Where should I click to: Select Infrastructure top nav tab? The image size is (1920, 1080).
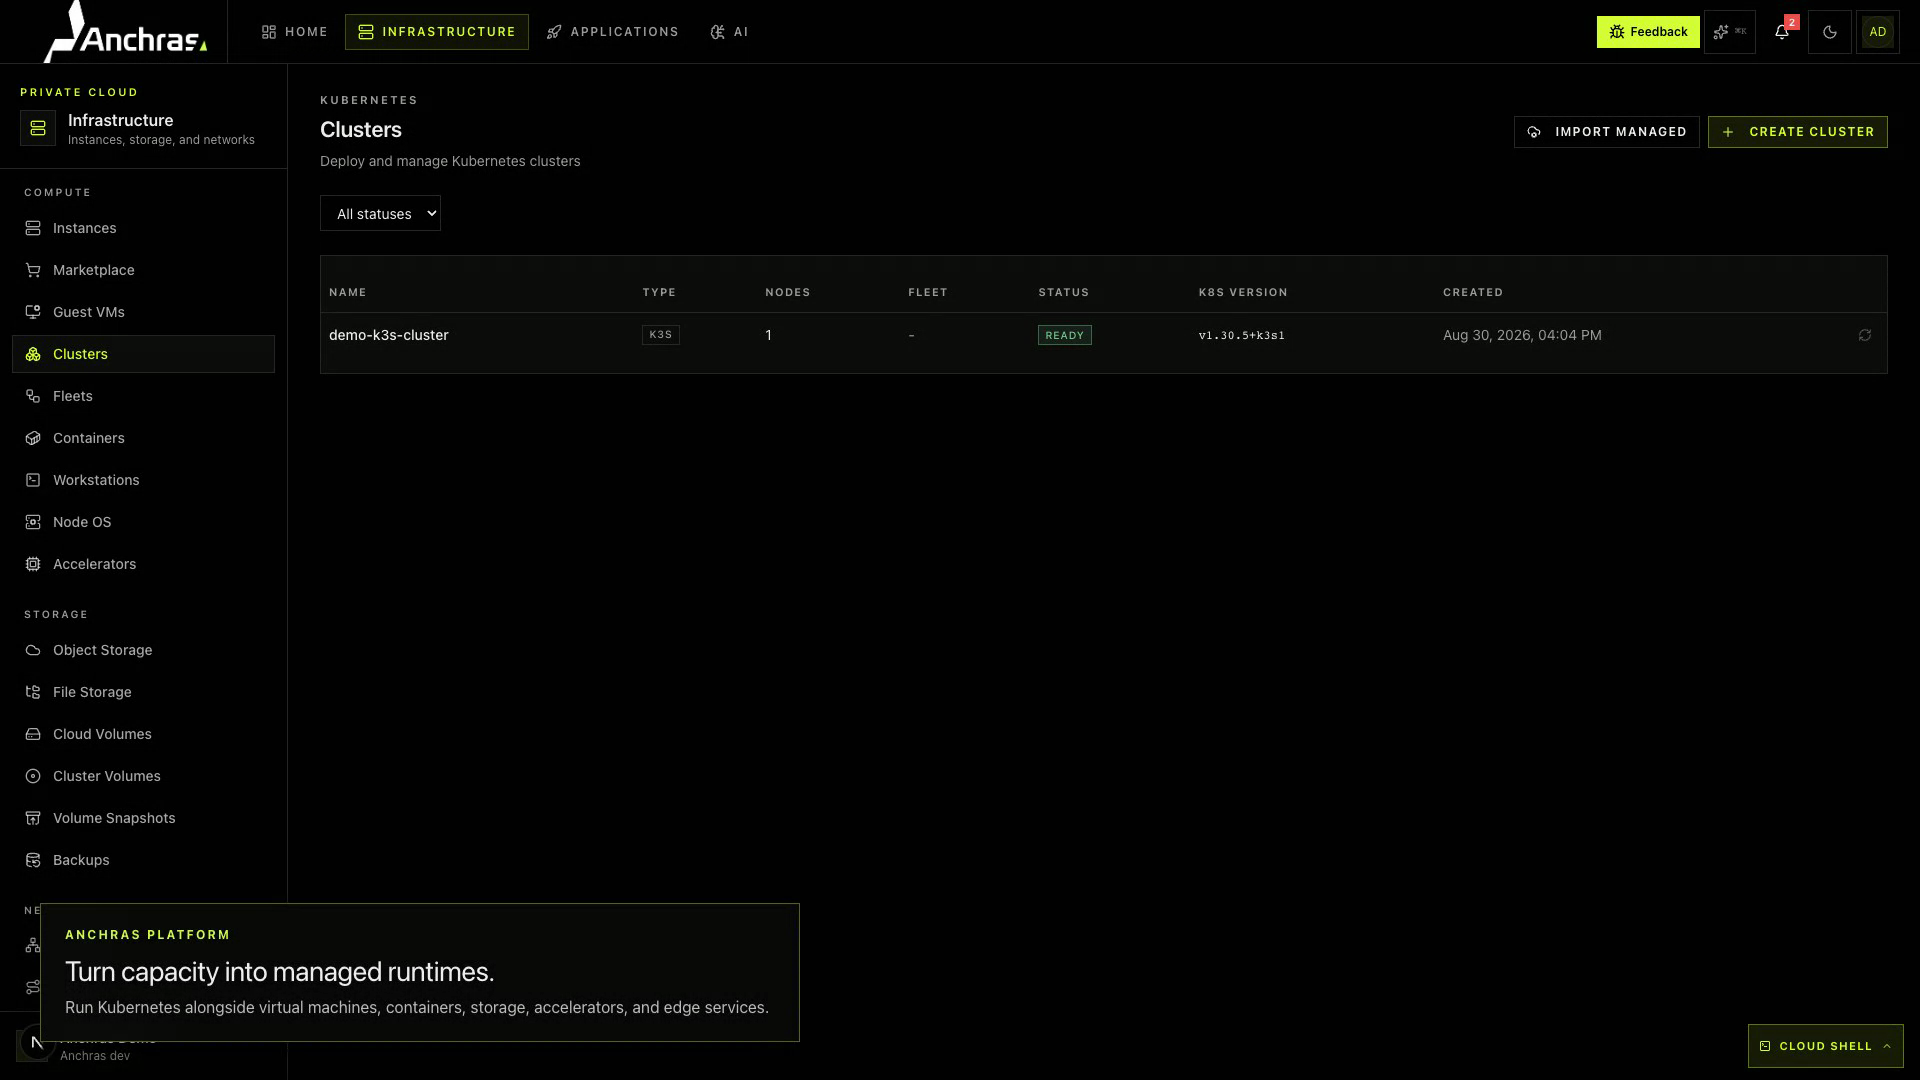click(x=437, y=32)
